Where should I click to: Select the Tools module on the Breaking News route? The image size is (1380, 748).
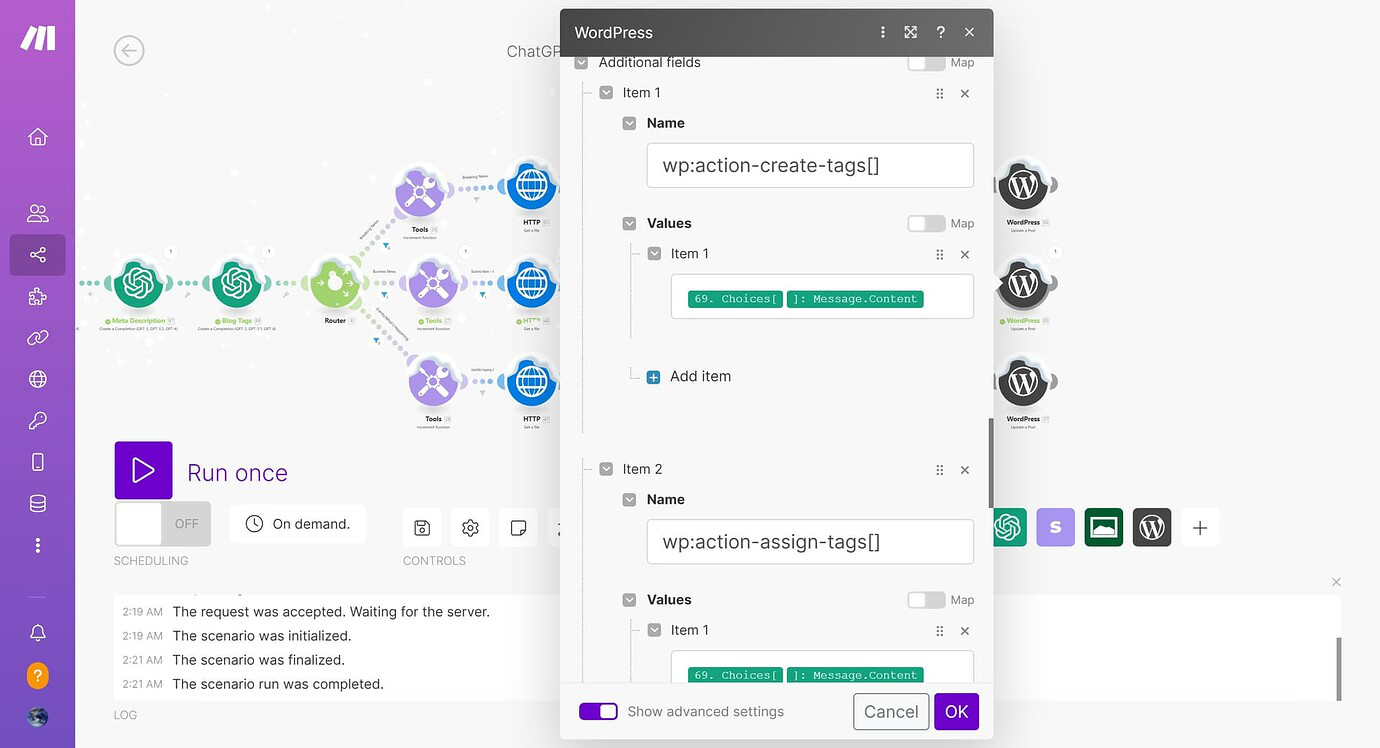click(421, 193)
